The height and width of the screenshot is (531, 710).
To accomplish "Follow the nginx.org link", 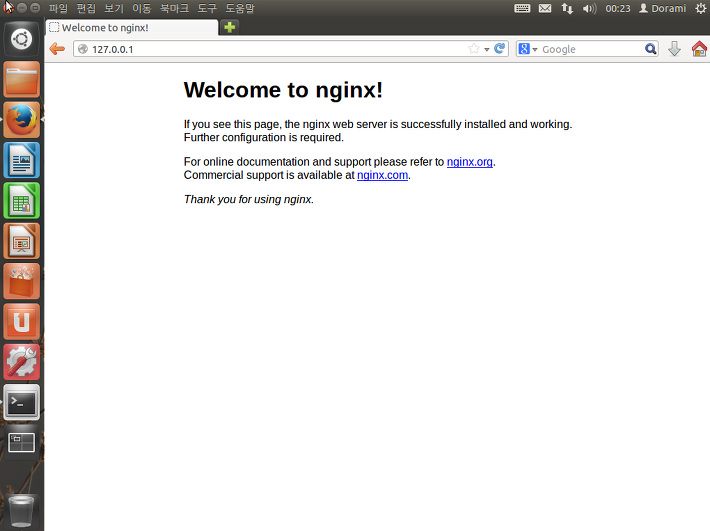I will 470,162.
